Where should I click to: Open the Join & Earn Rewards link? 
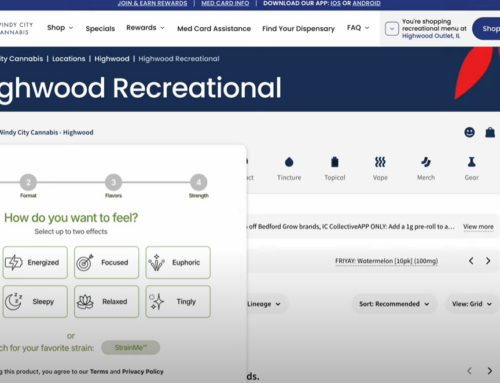click(x=152, y=3)
